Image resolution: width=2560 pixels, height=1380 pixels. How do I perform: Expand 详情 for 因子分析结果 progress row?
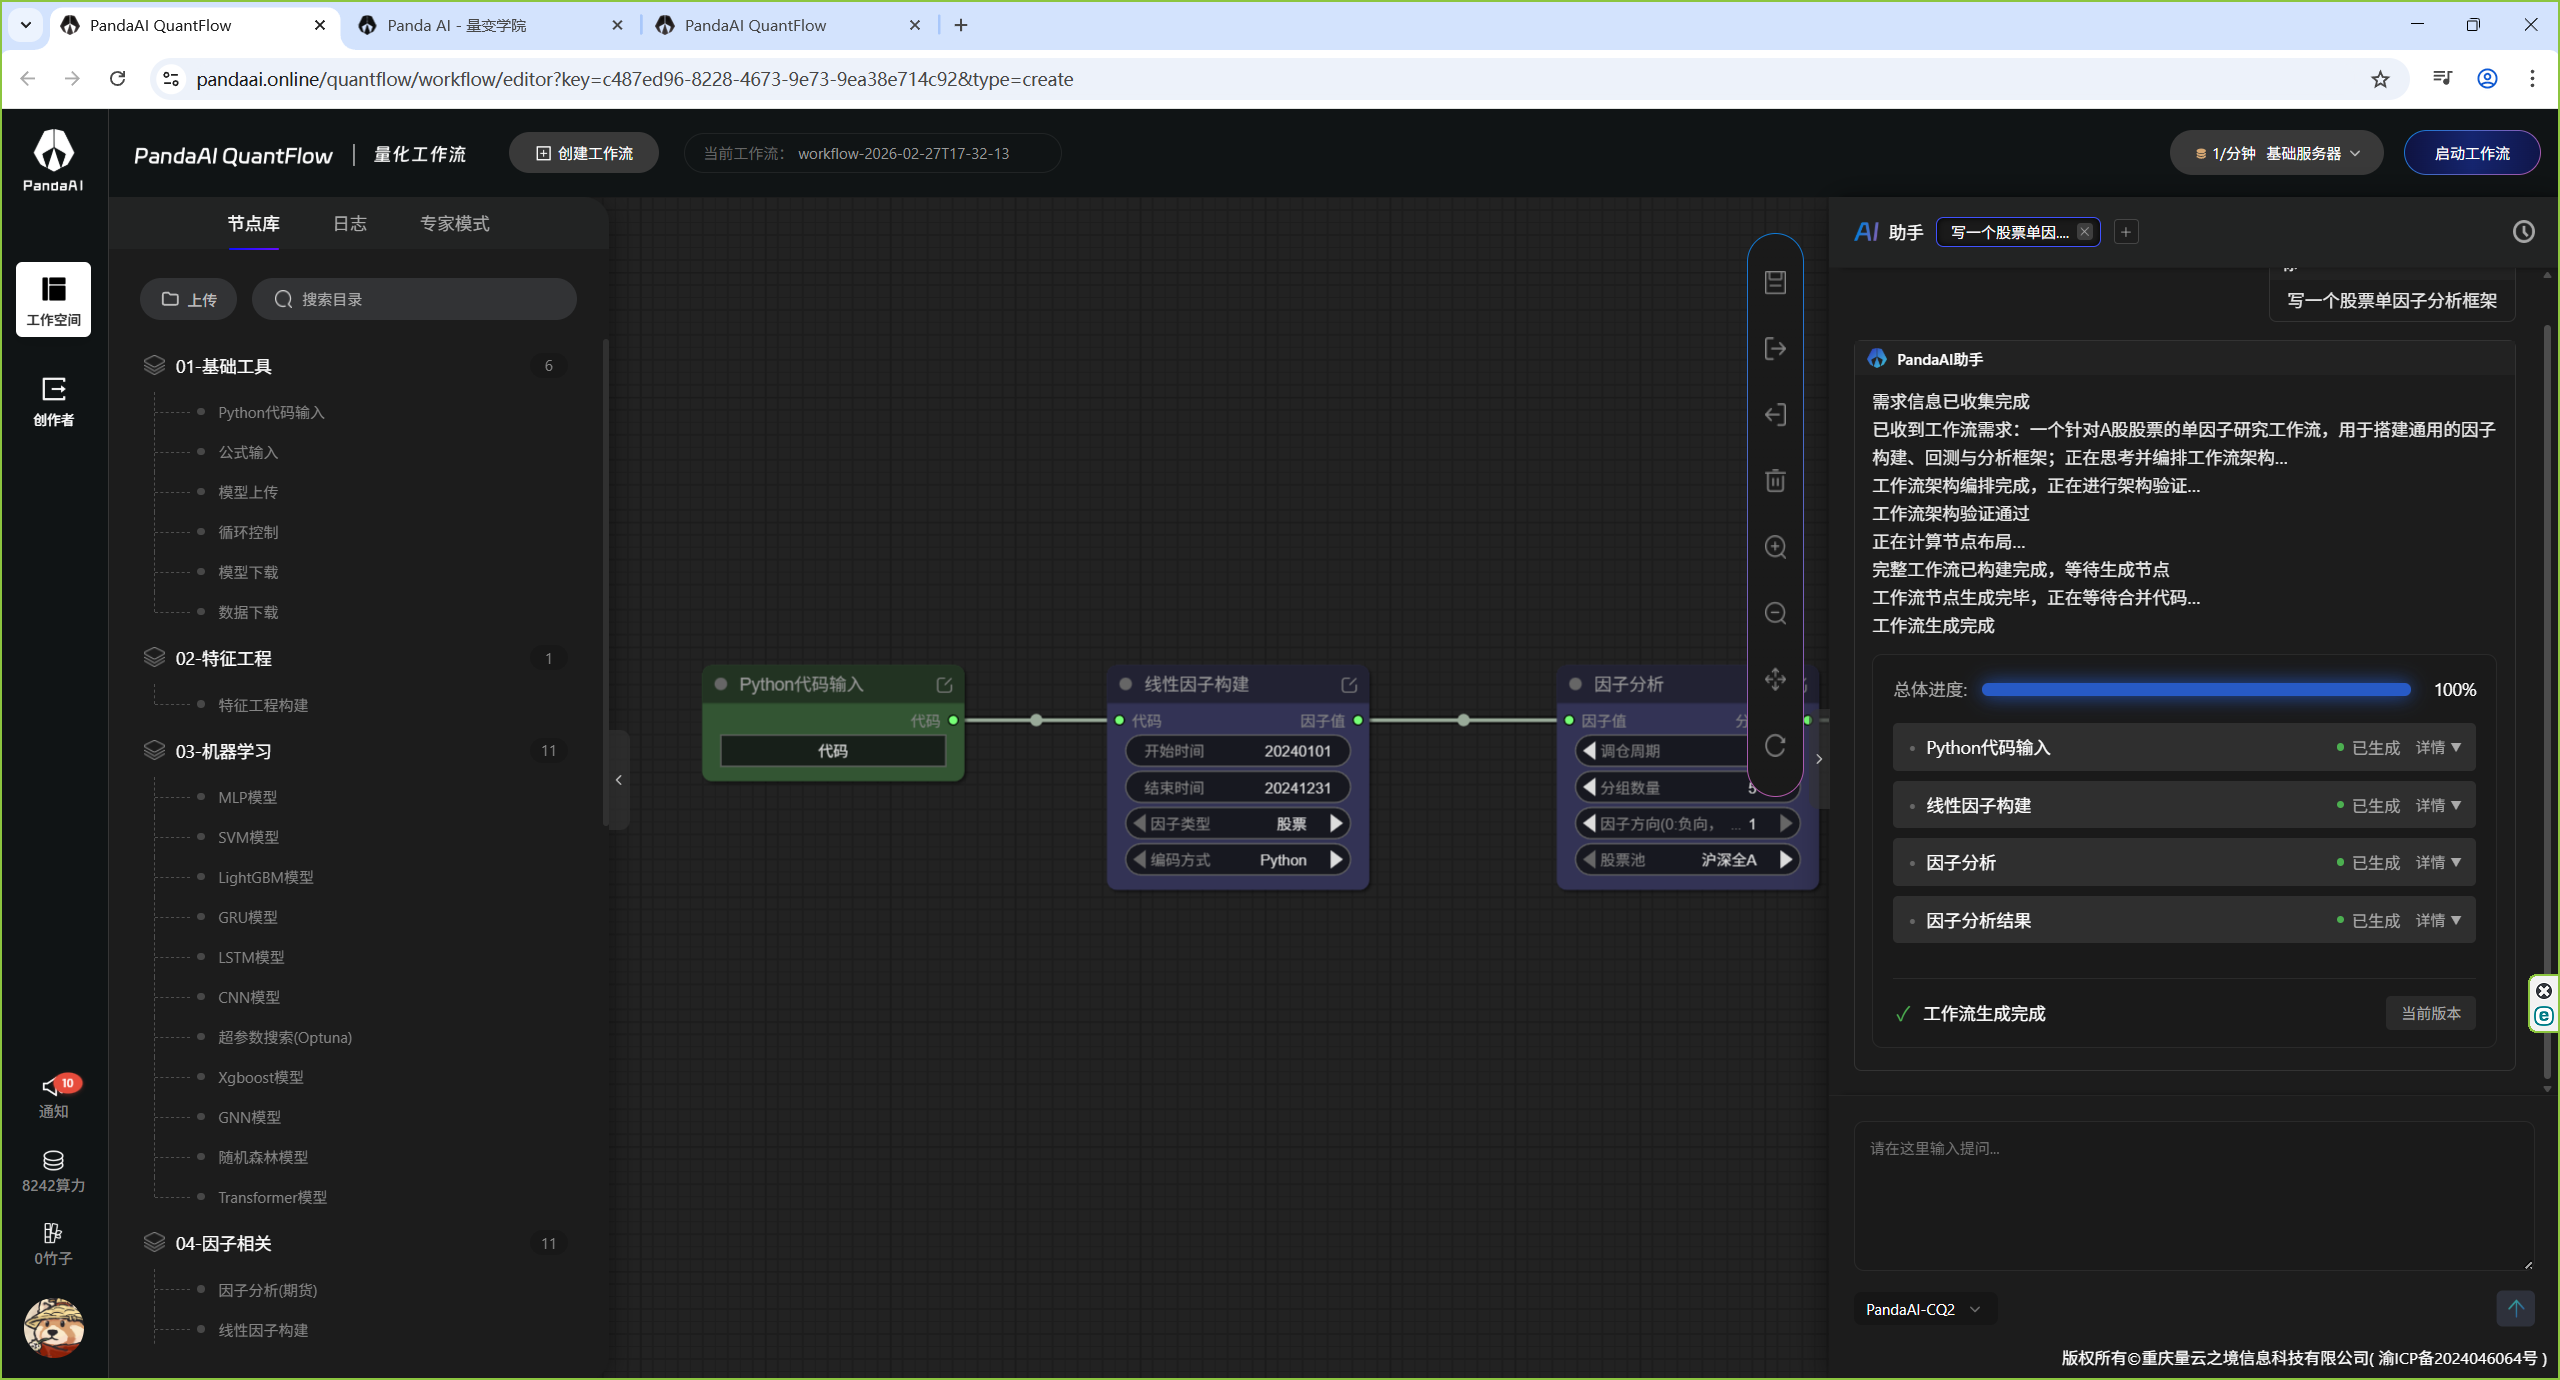2438,920
